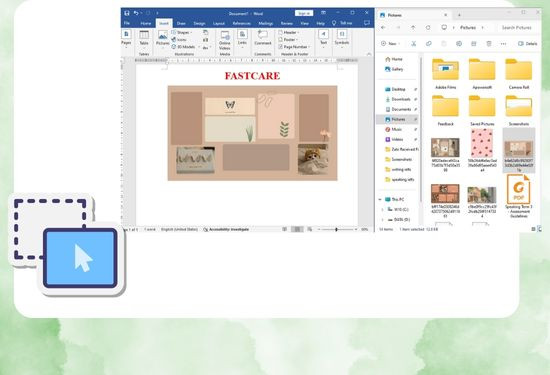Insert a Comment from the ribbon
The image size is (550, 375).
(x=263, y=38)
